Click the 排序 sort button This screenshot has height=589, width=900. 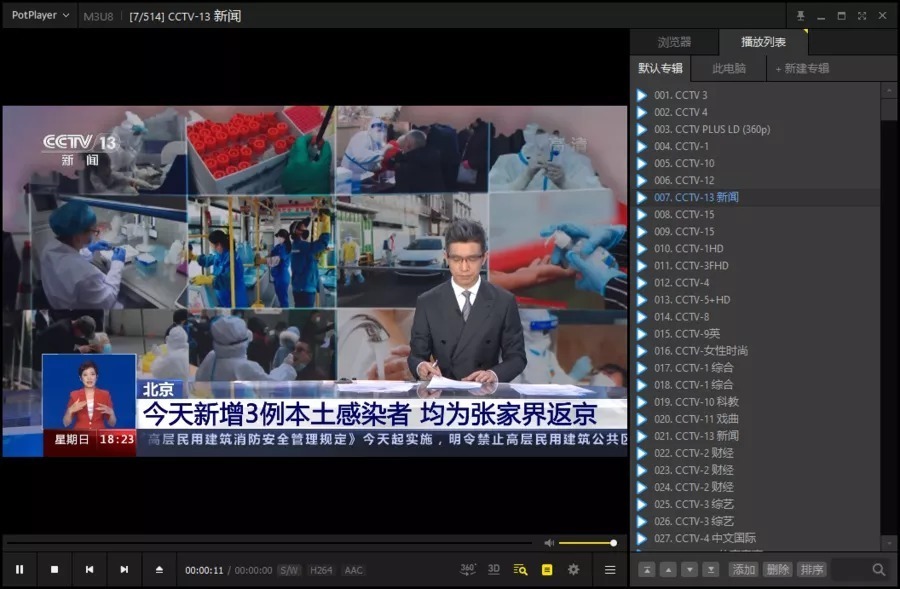(812, 569)
